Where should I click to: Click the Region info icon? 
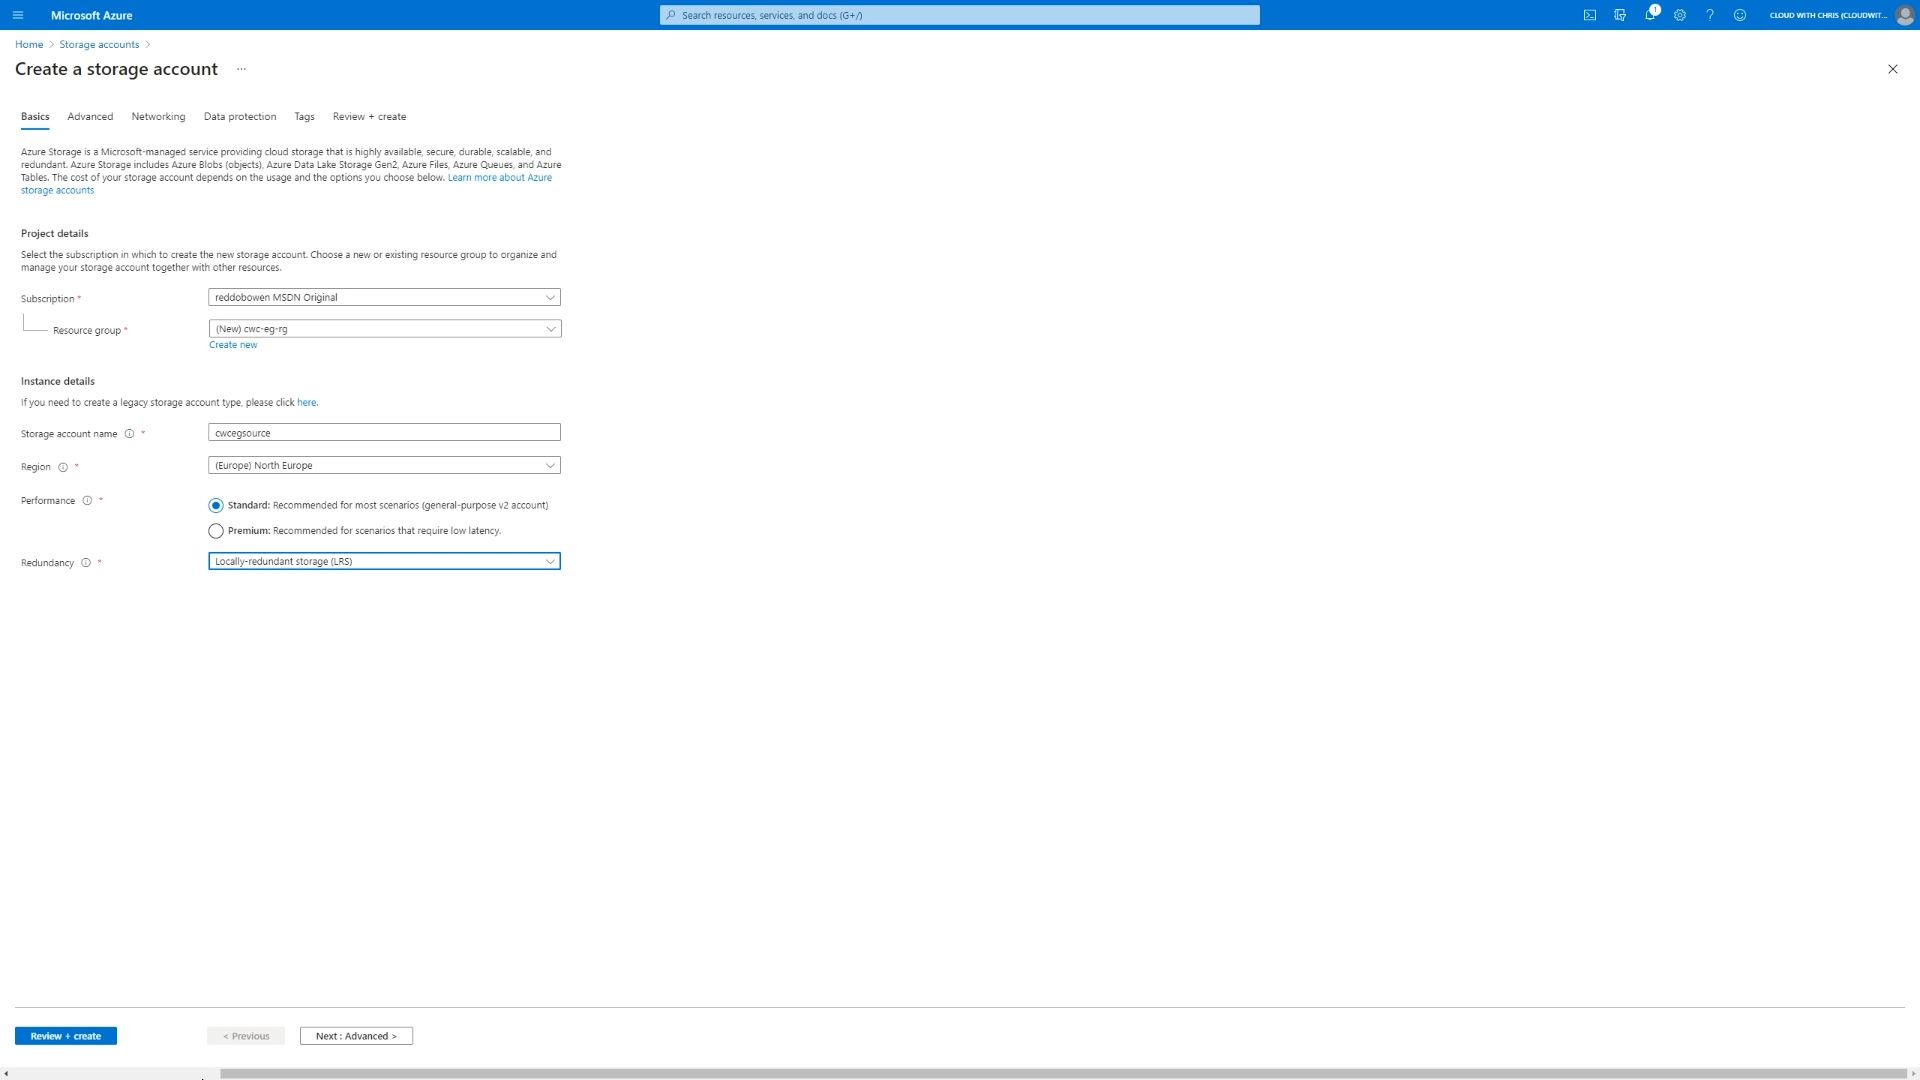click(x=63, y=467)
